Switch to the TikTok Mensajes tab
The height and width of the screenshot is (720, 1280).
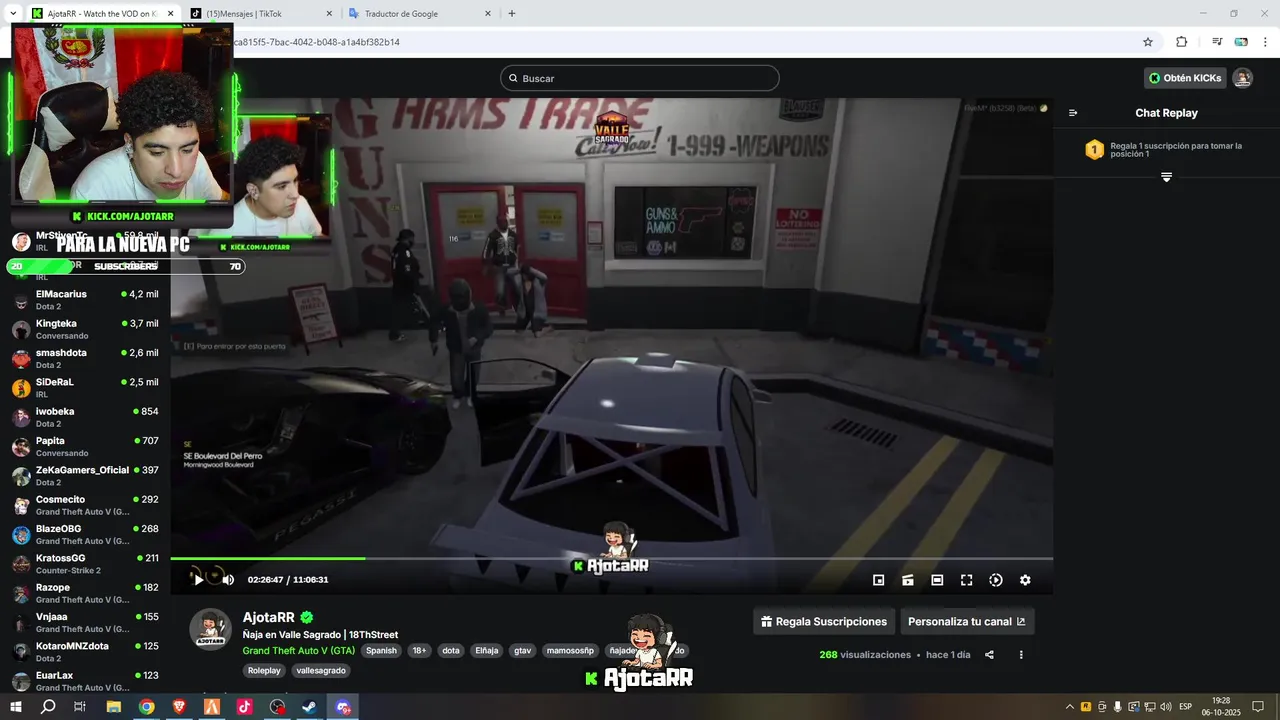click(x=260, y=14)
